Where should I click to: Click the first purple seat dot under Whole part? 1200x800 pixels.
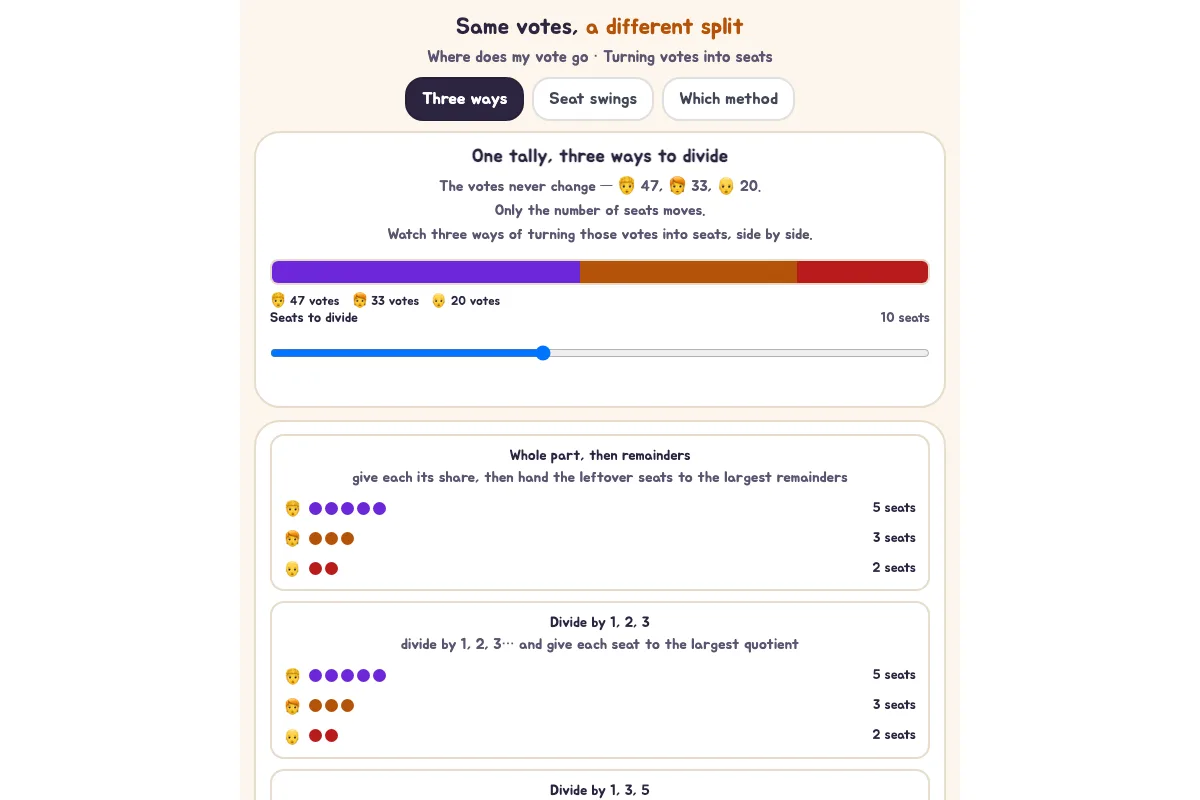315,508
